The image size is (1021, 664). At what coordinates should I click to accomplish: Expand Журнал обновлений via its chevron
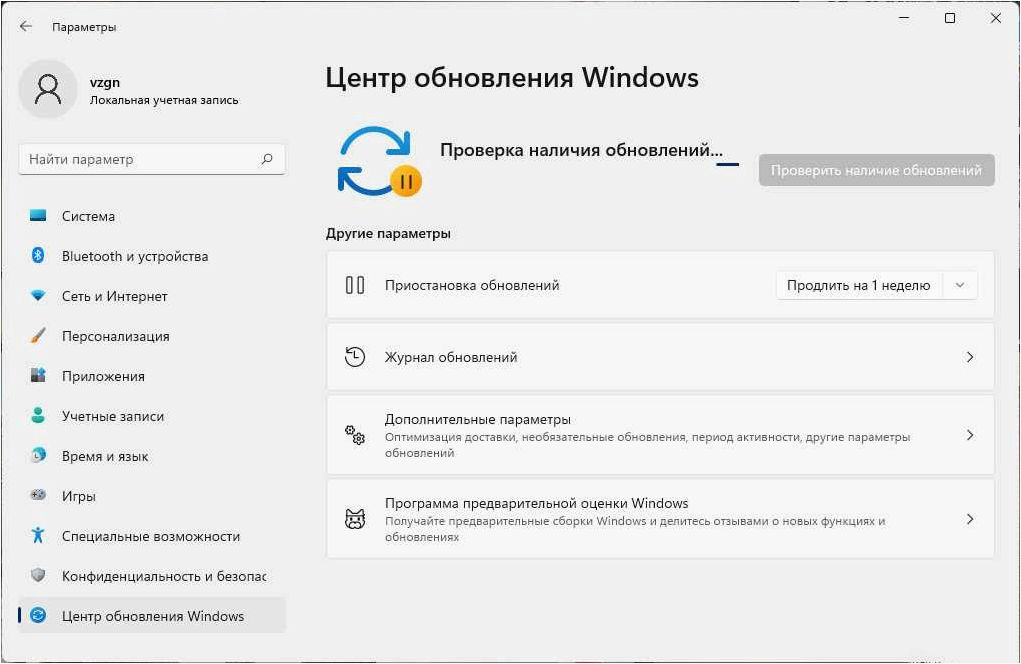coord(970,357)
